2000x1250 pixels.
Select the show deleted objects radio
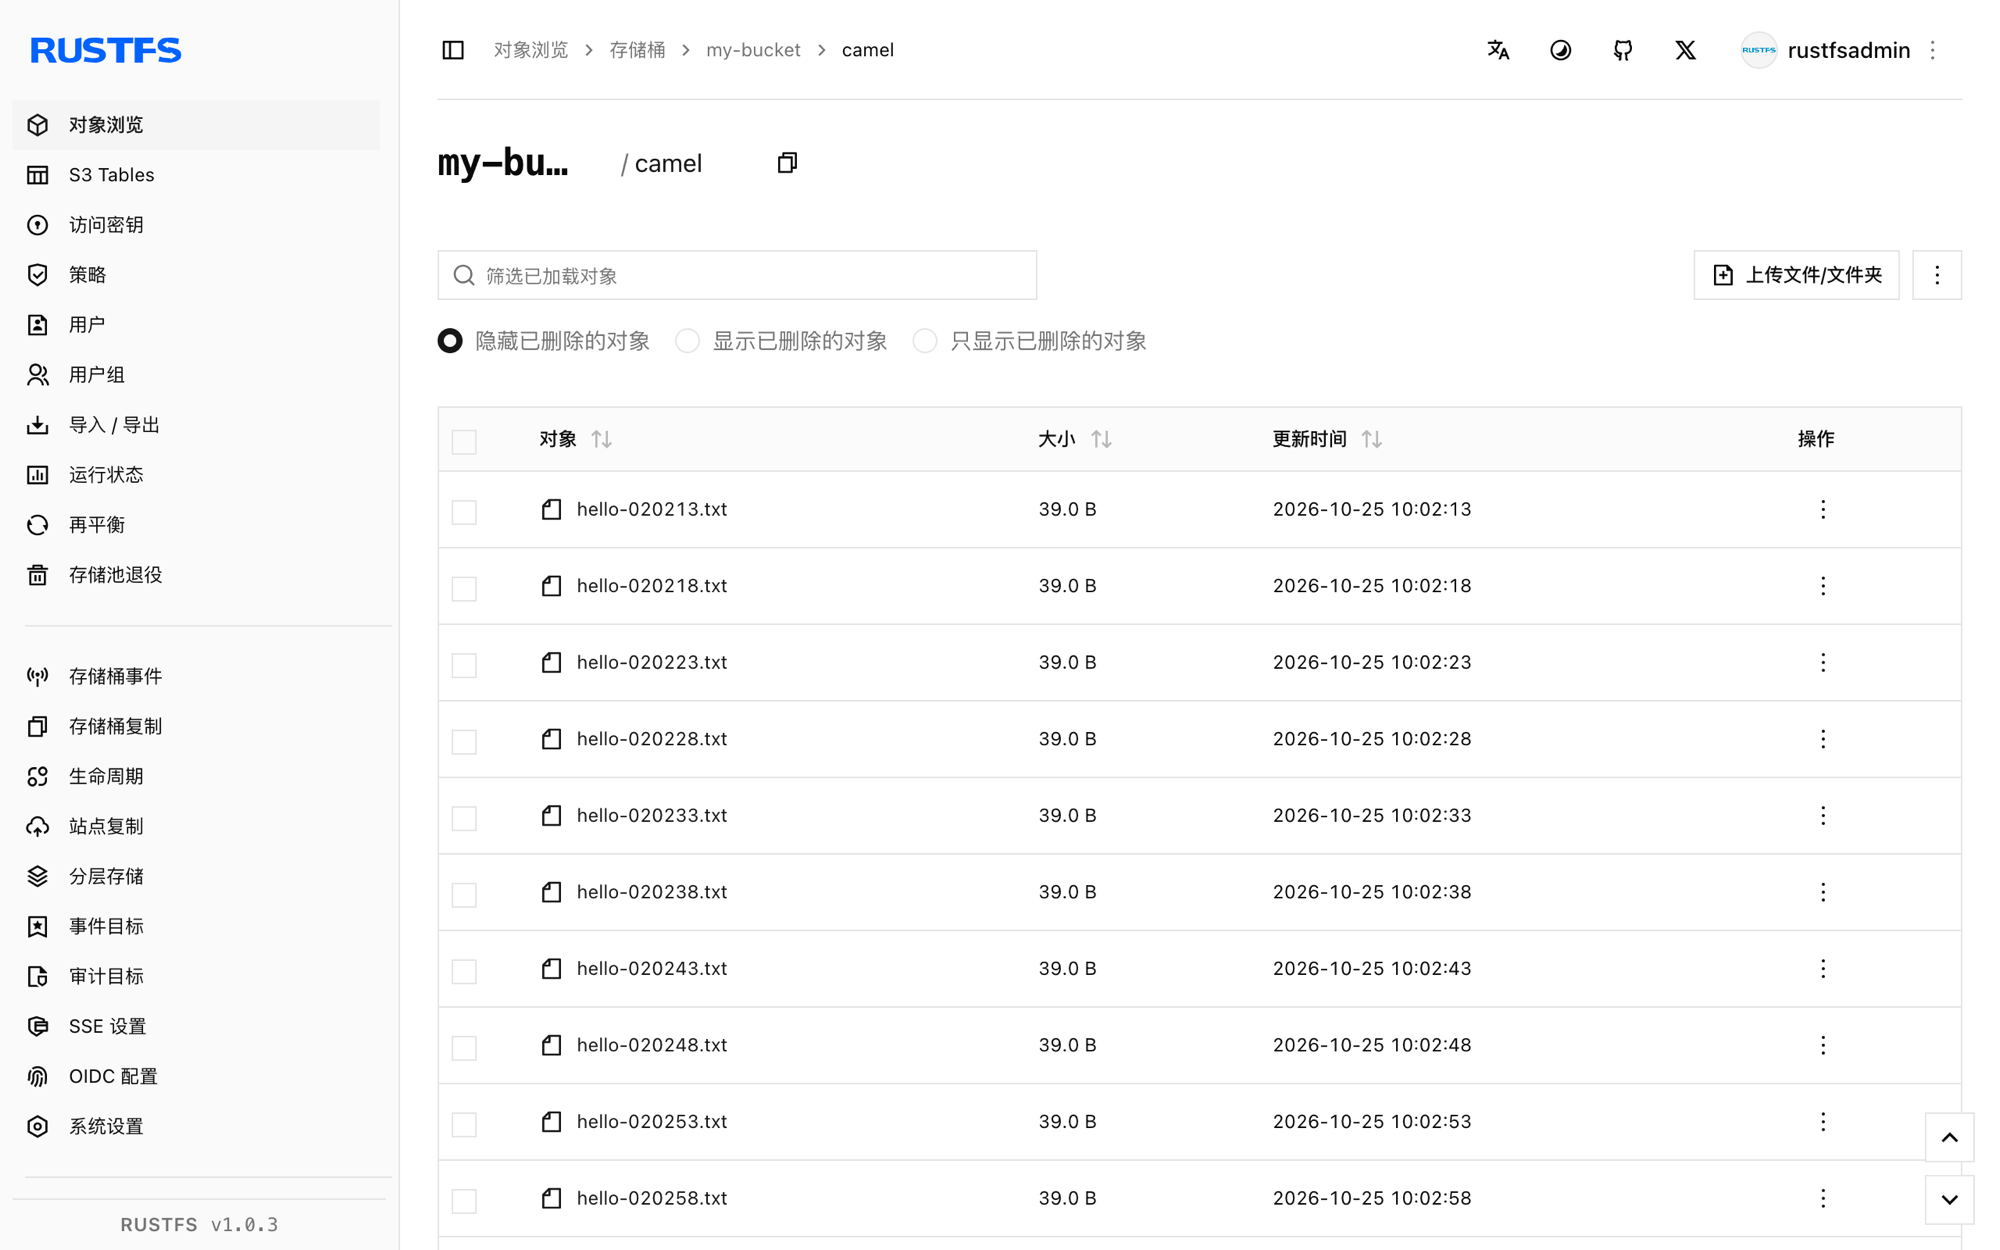pyautogui.click(x=687, y=341)
